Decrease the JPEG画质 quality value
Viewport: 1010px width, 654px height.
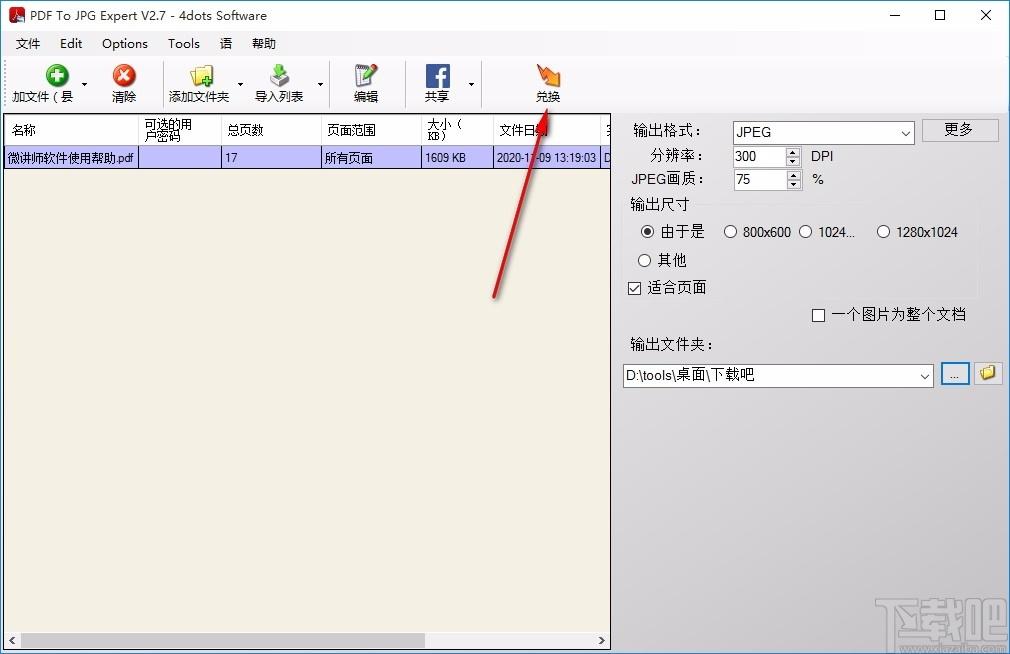pos(794,184)
